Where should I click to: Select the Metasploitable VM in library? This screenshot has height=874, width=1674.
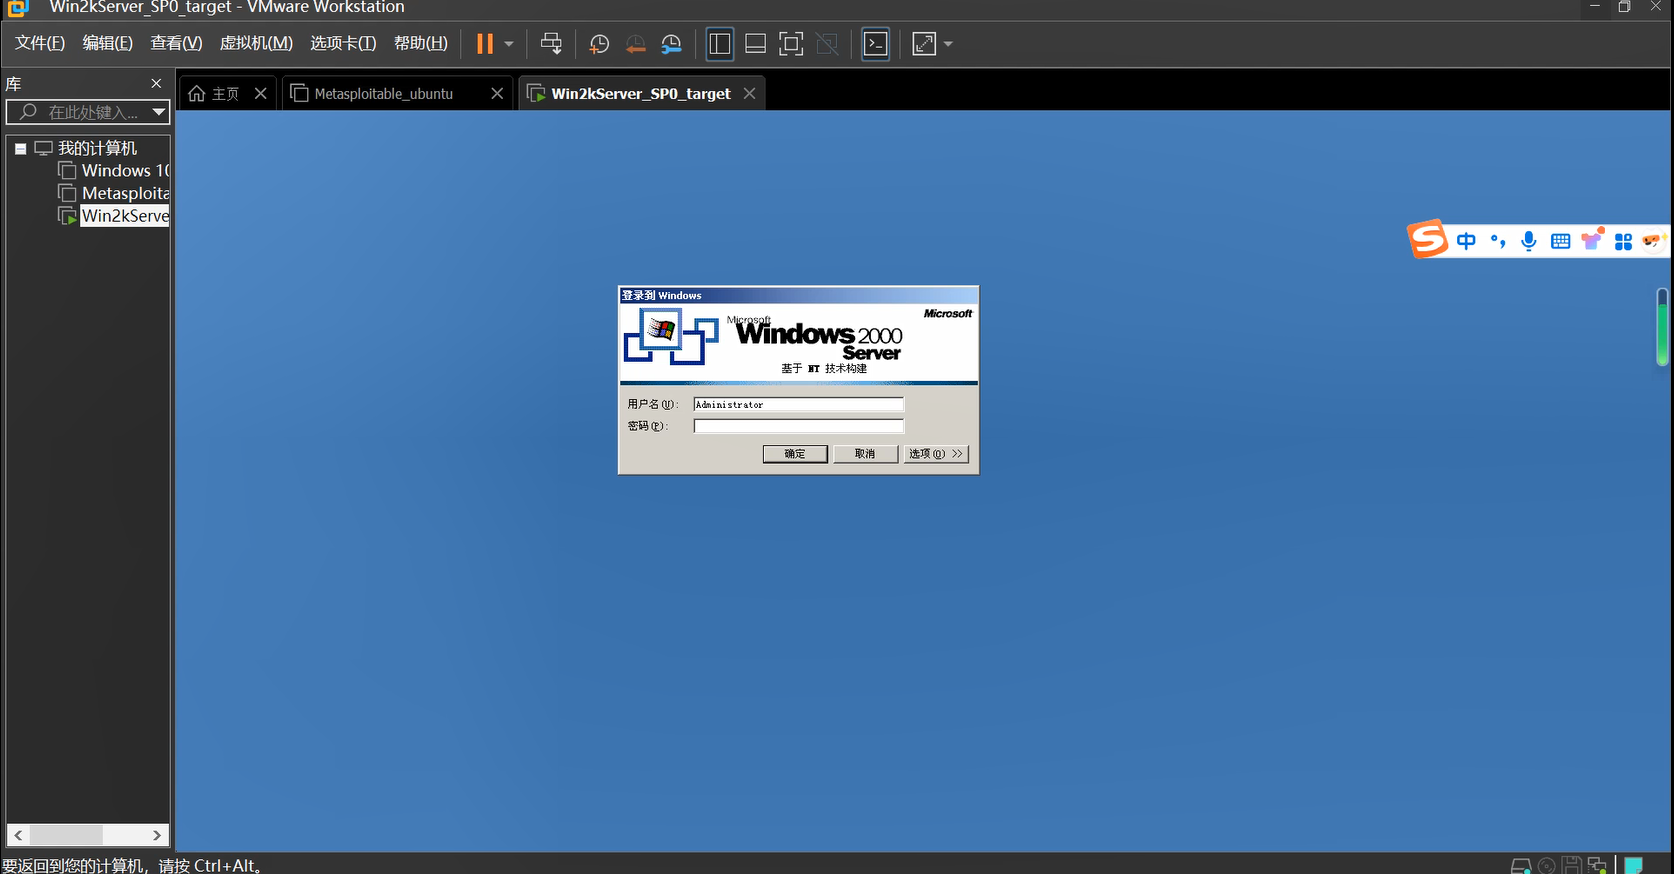125,193
